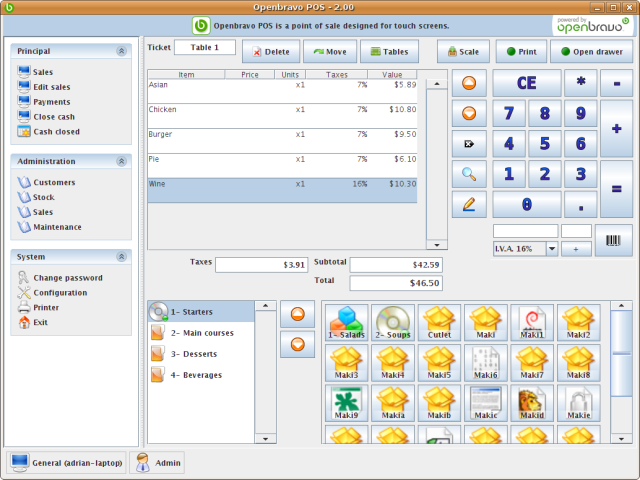Open Stock administration
This screenshot has height=480, width=640.
click(36, 197)
